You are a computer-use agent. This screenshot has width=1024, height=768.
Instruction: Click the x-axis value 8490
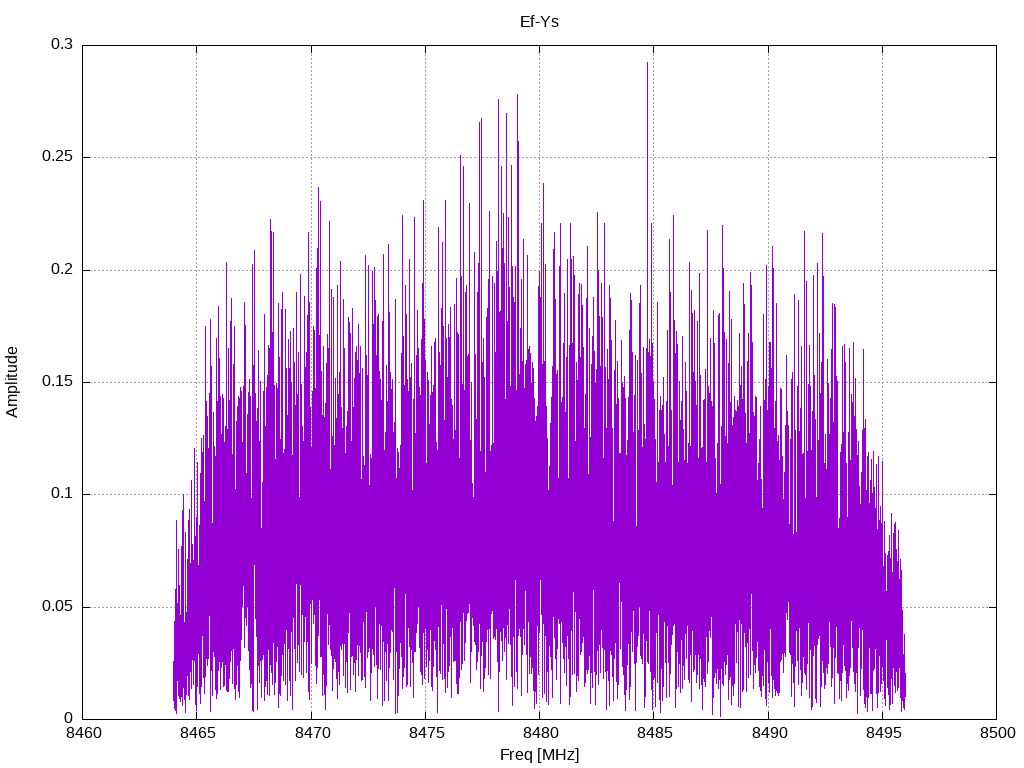(x=768, y=733)
